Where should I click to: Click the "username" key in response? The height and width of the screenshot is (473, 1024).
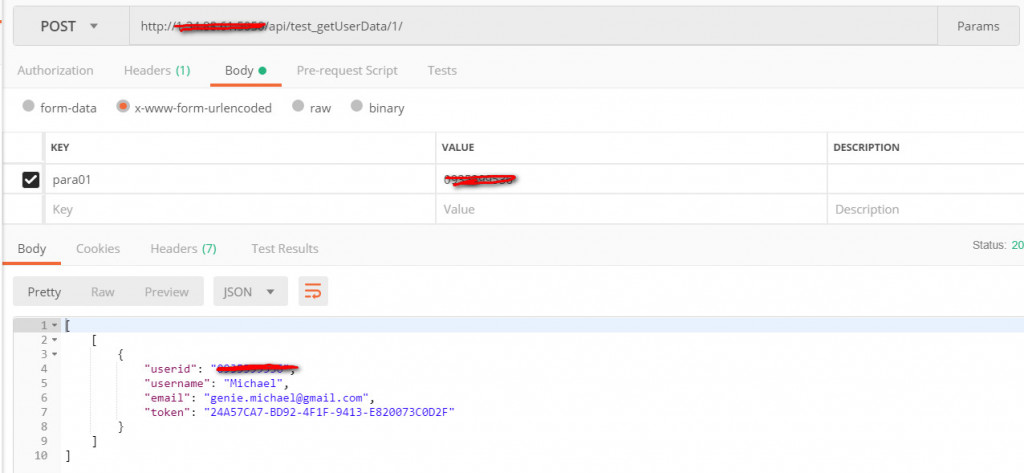(176, 383)
